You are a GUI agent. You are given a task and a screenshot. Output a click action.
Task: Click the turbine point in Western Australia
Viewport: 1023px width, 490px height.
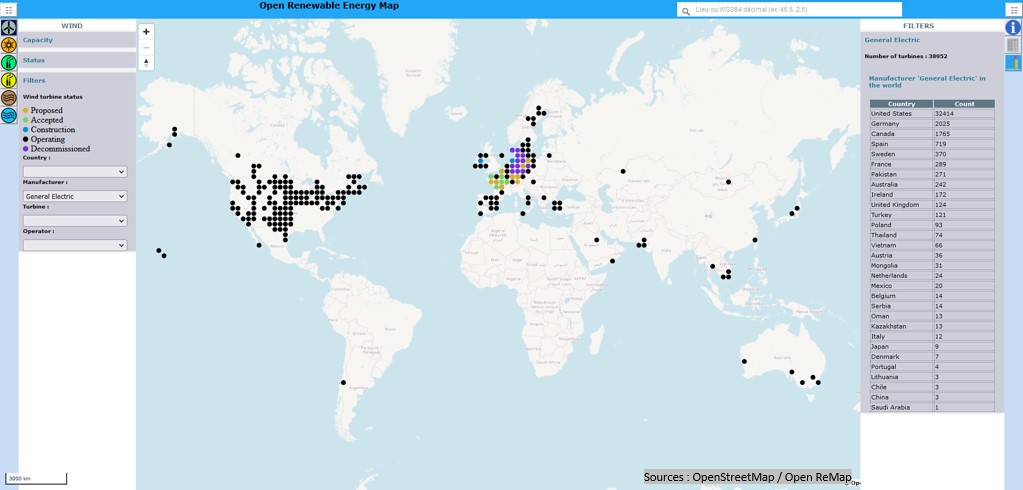click(x=744, y=361)
